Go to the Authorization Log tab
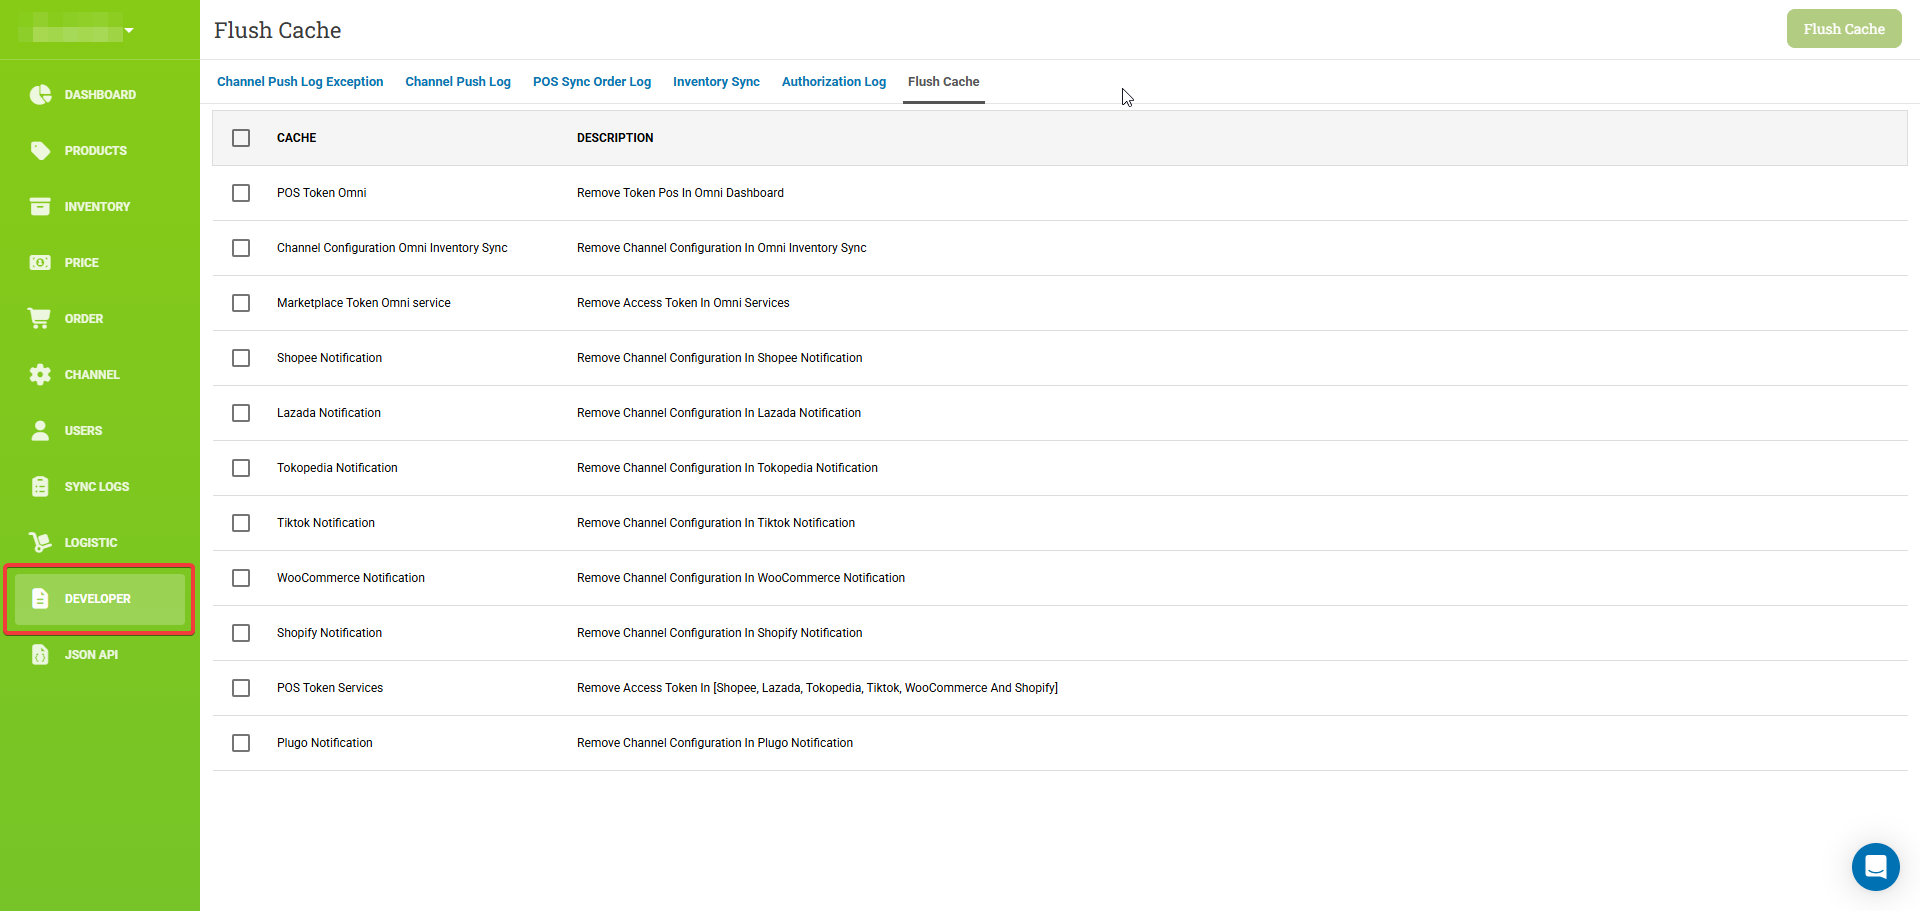This screenshot has width=1920, height=911. click(834, 82)
